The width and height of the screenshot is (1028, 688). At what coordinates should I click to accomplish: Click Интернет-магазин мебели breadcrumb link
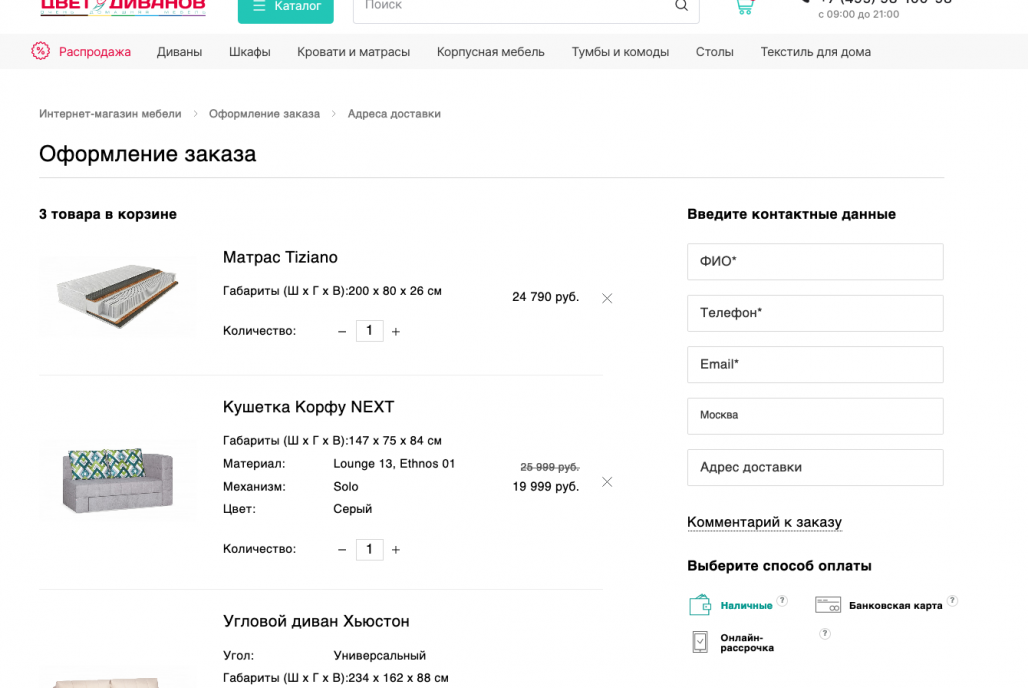(110, 114)
